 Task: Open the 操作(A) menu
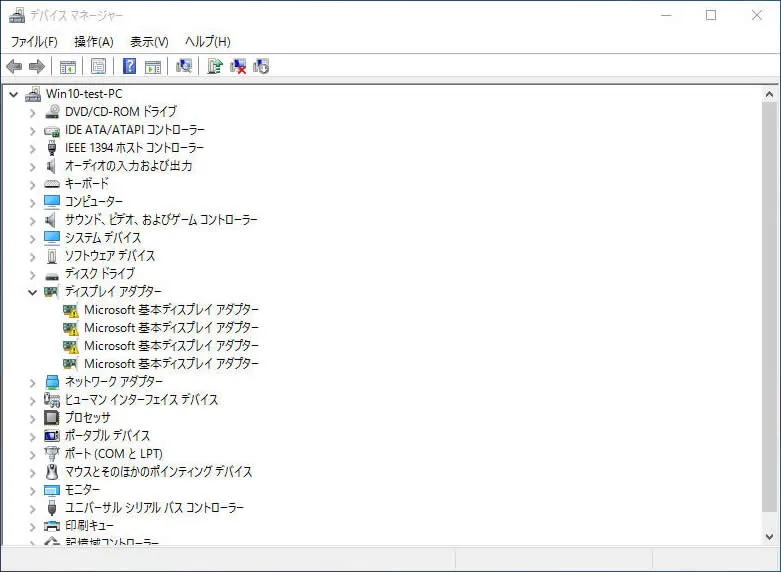93,42
